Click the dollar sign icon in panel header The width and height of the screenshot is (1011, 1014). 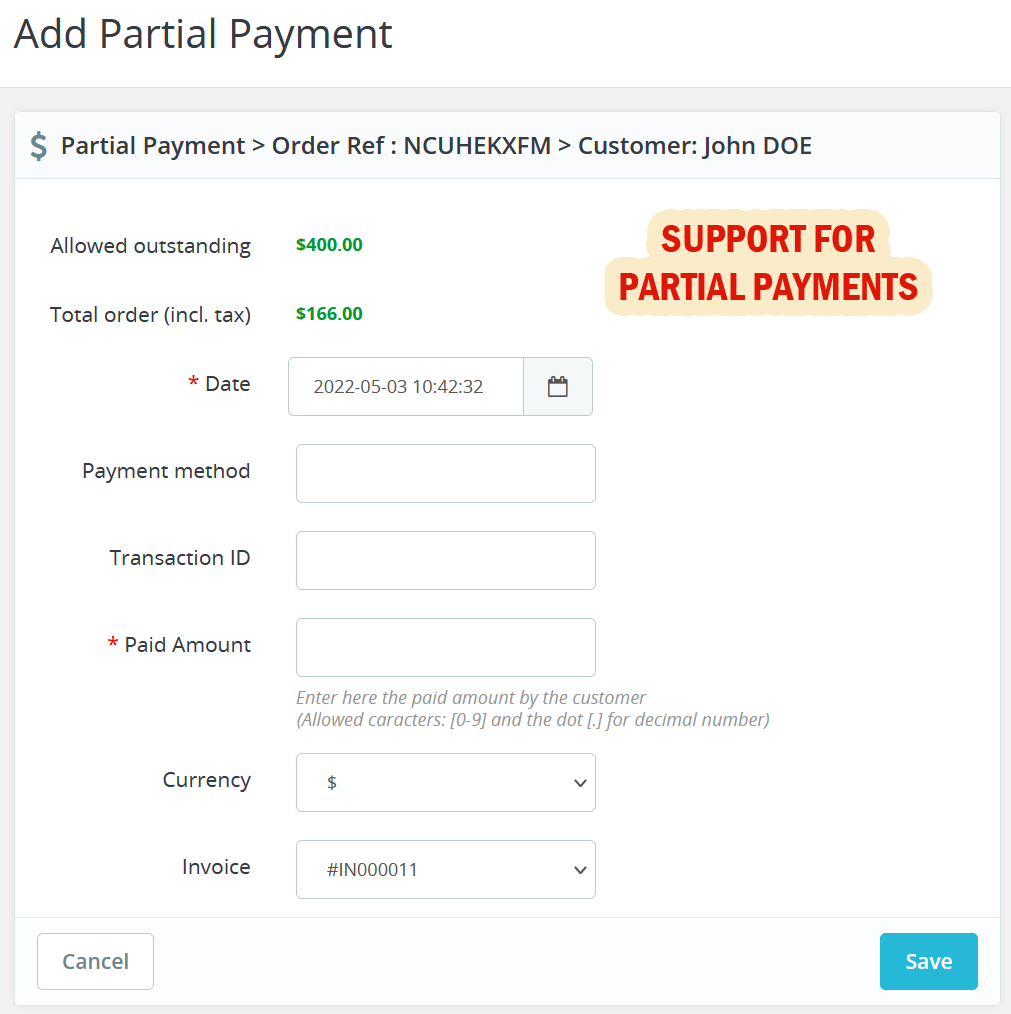pyautogui.click(x=39, y=146)
